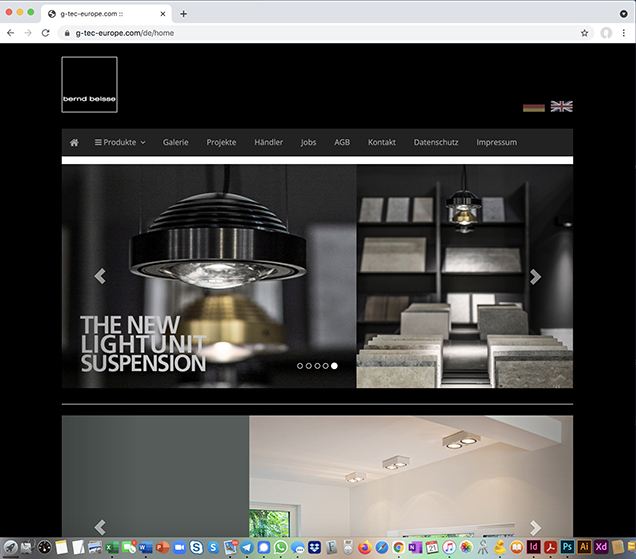
Task: Launch Photoshop from the dock
Action: coord(566,548)
